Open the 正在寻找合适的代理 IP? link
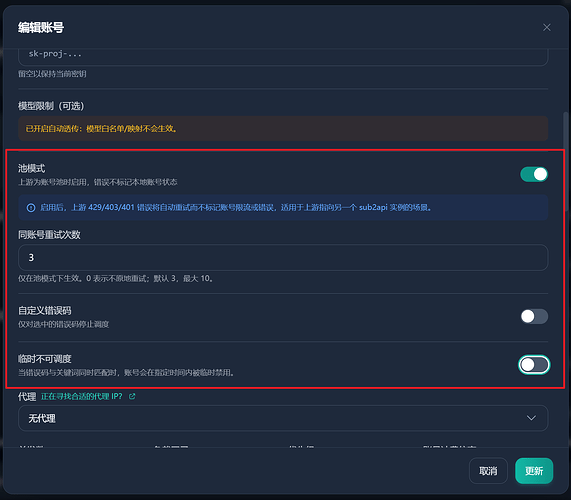Screen dimensions: 571x500 click(82, 397)
